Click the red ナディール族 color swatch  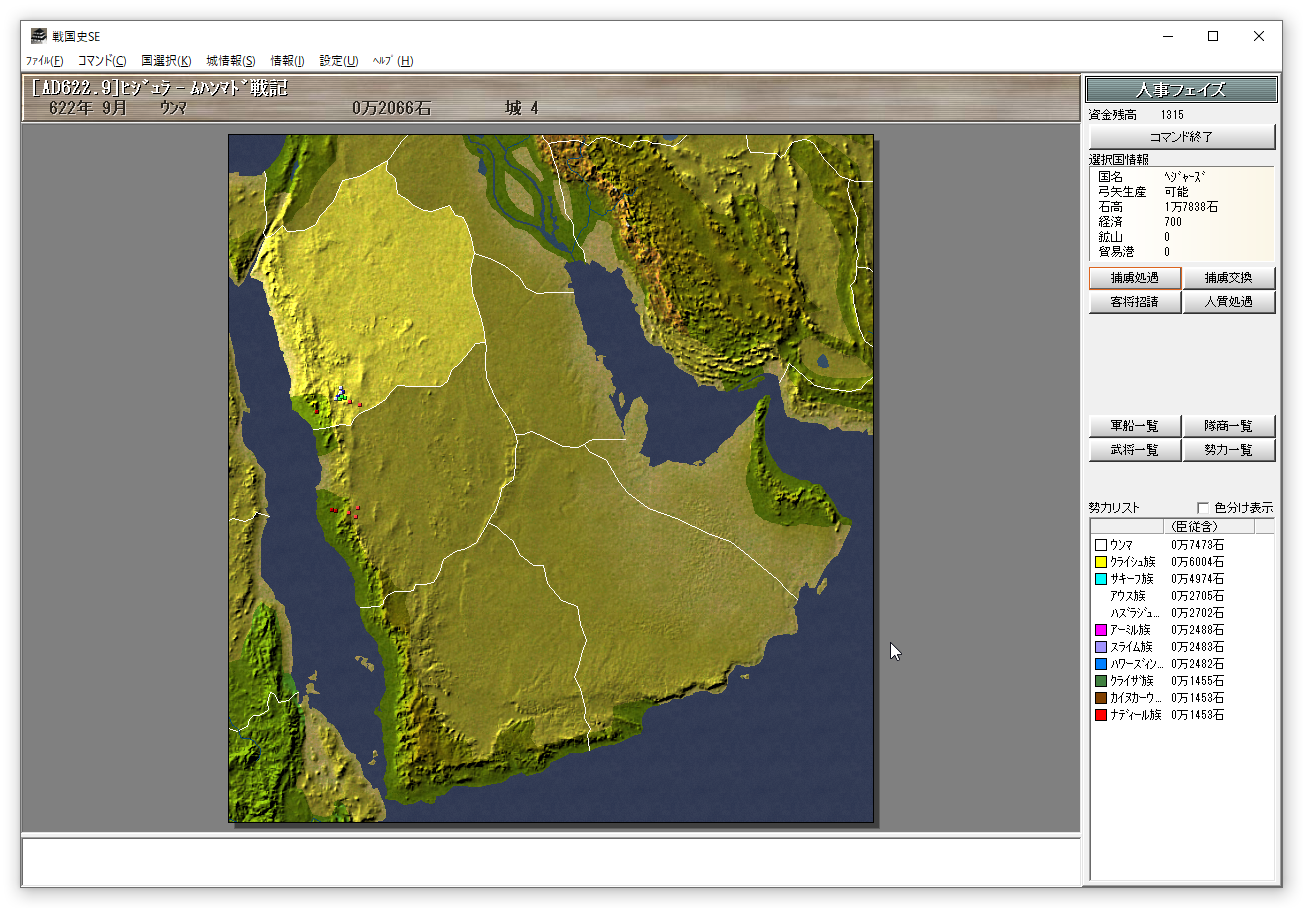pos(1101,715)
